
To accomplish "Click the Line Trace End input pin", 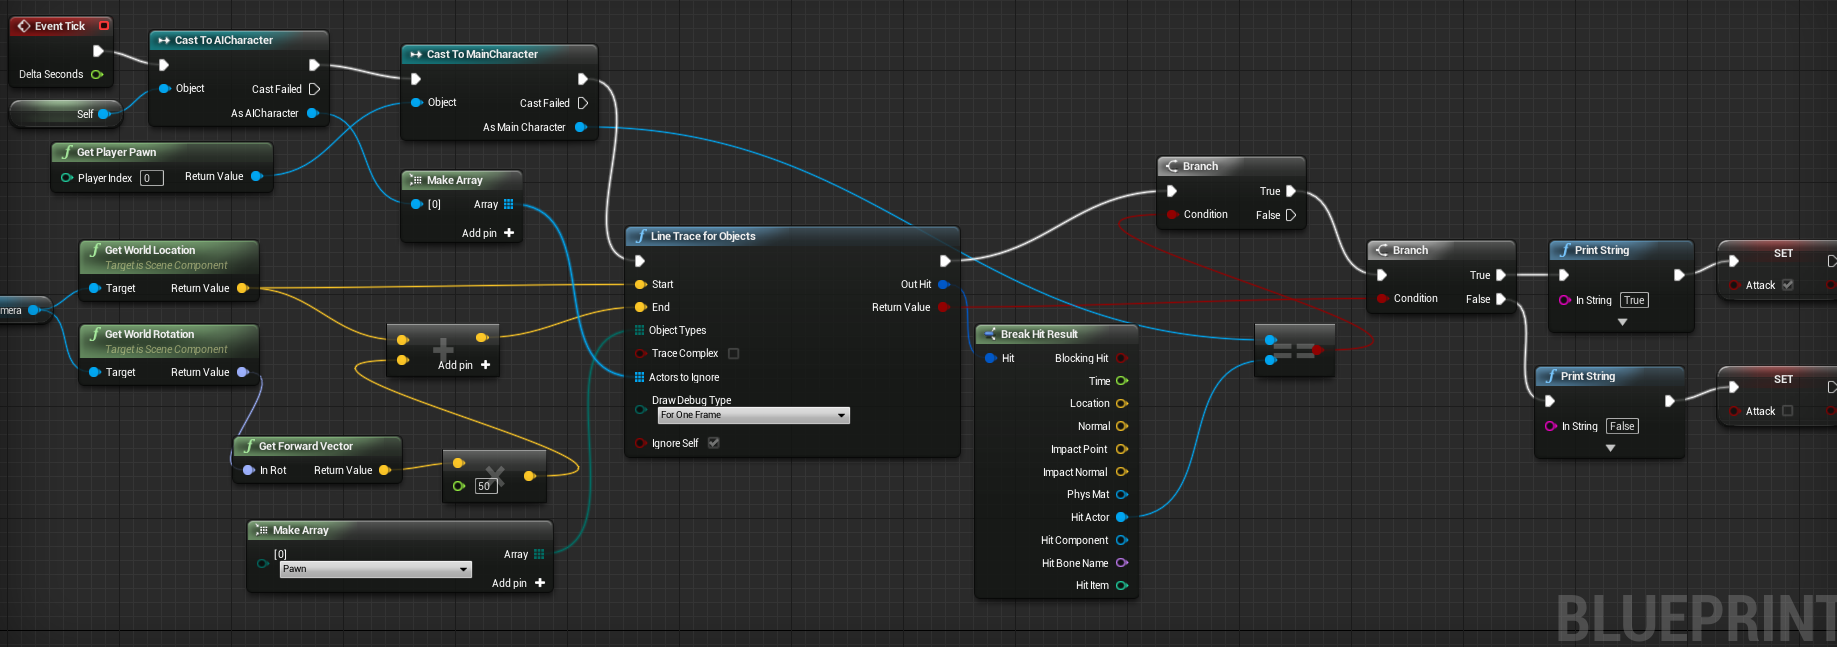I will [x=640, y=307].
